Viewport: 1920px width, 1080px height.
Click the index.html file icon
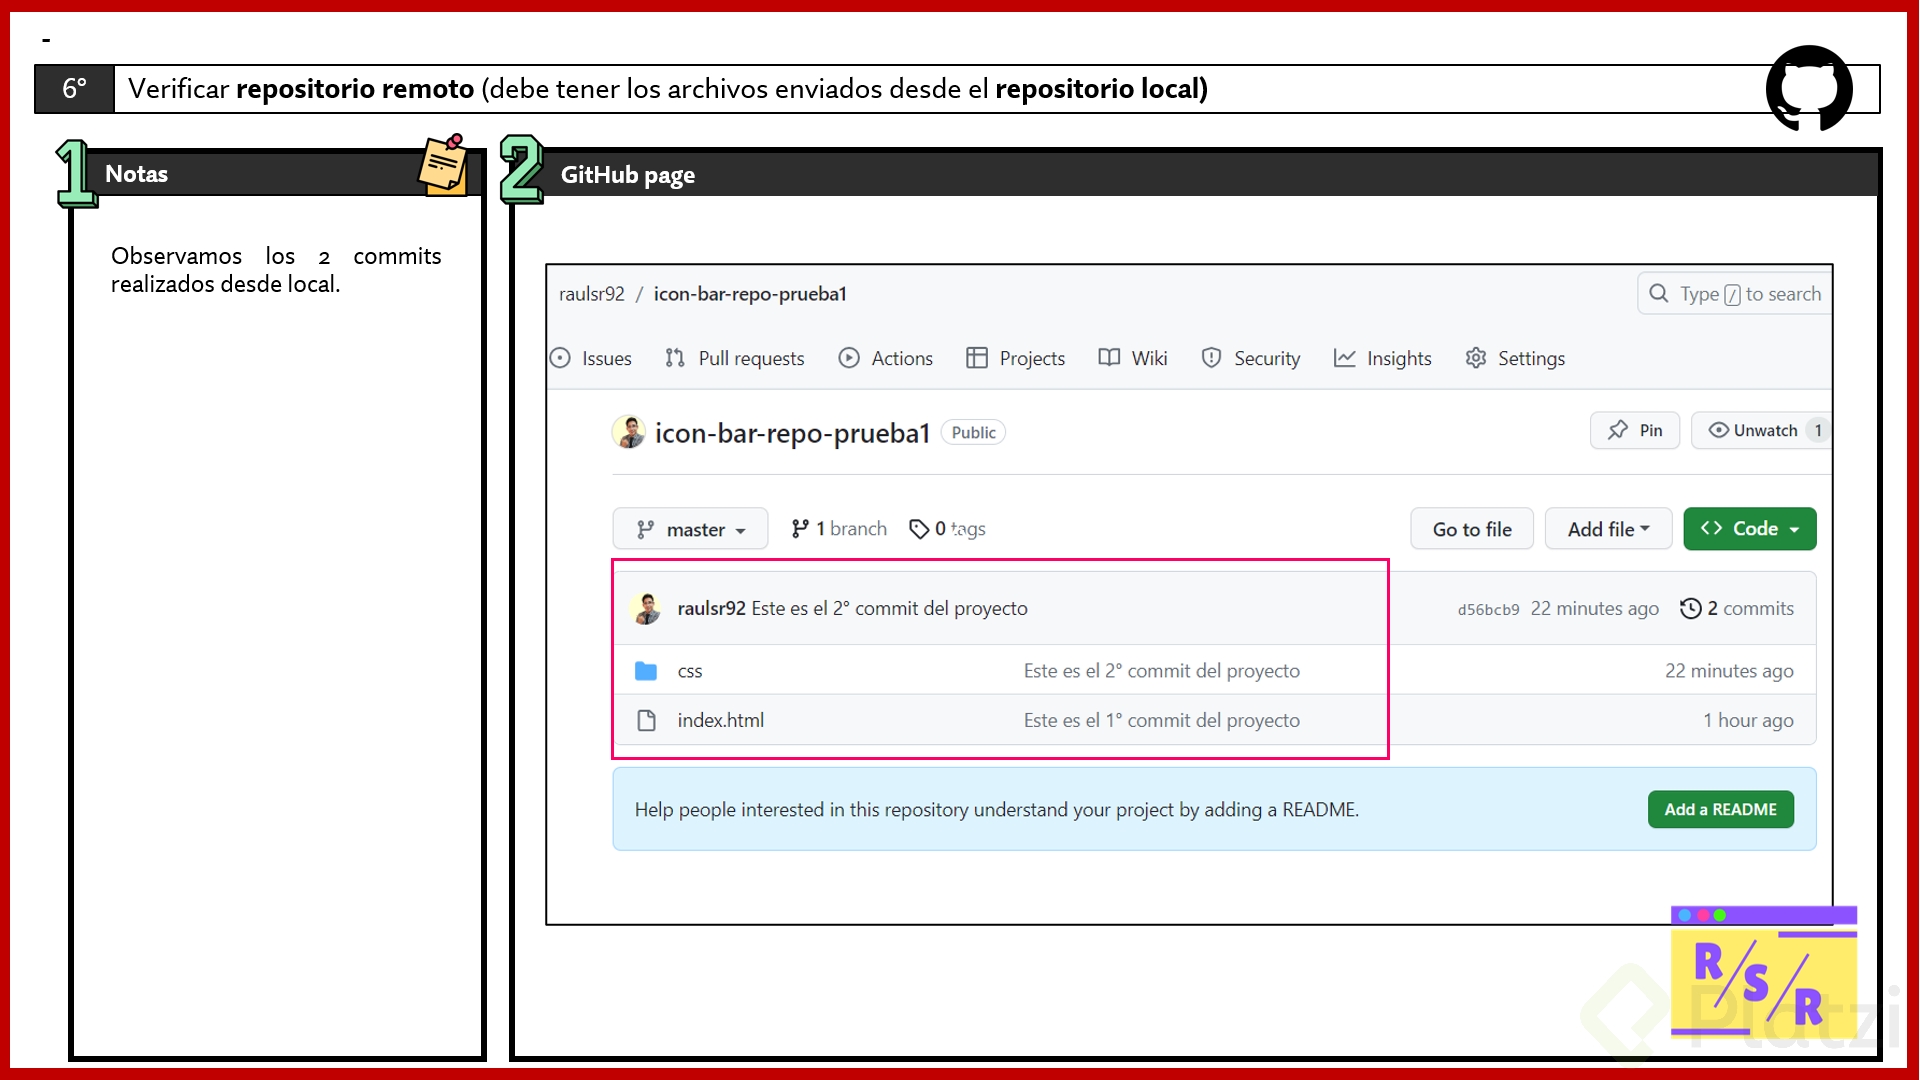coord(646,720)
